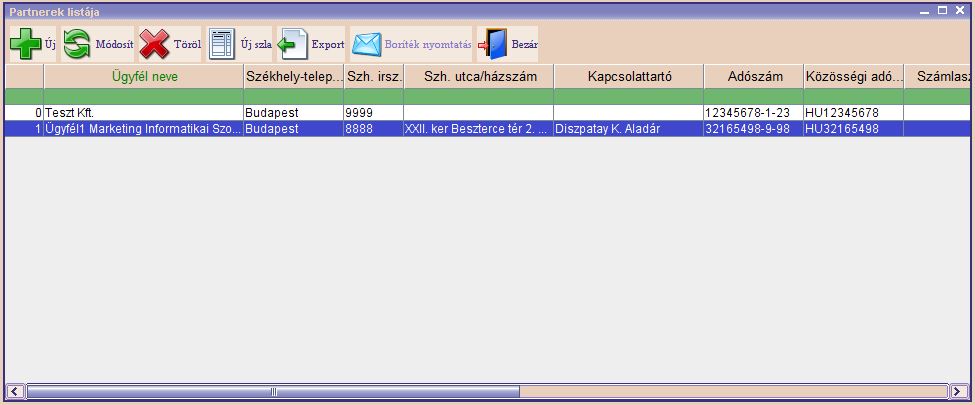Screen dimensions: 975x405
Task: Click the Módosít refresh arrows icon
Action: [77, 44]
